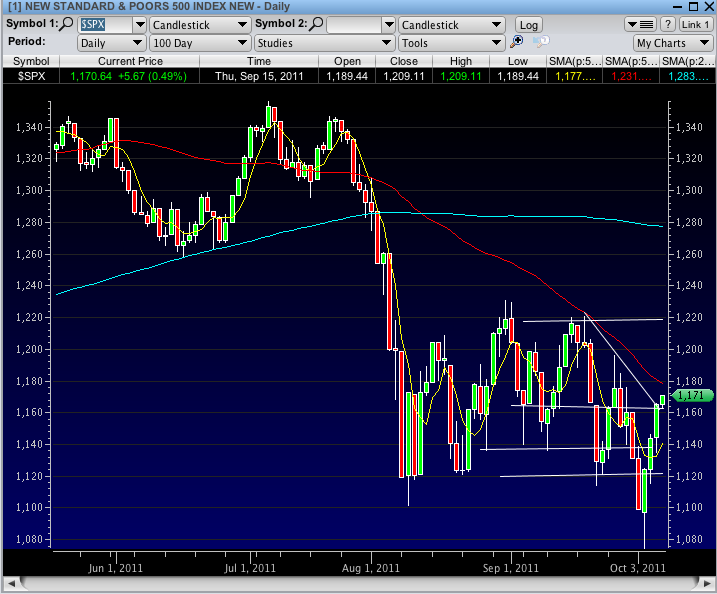Click the zoom in magnifier icon
Image resolution: width=717 pixels, height=594 pixels.
click(517, 42)
